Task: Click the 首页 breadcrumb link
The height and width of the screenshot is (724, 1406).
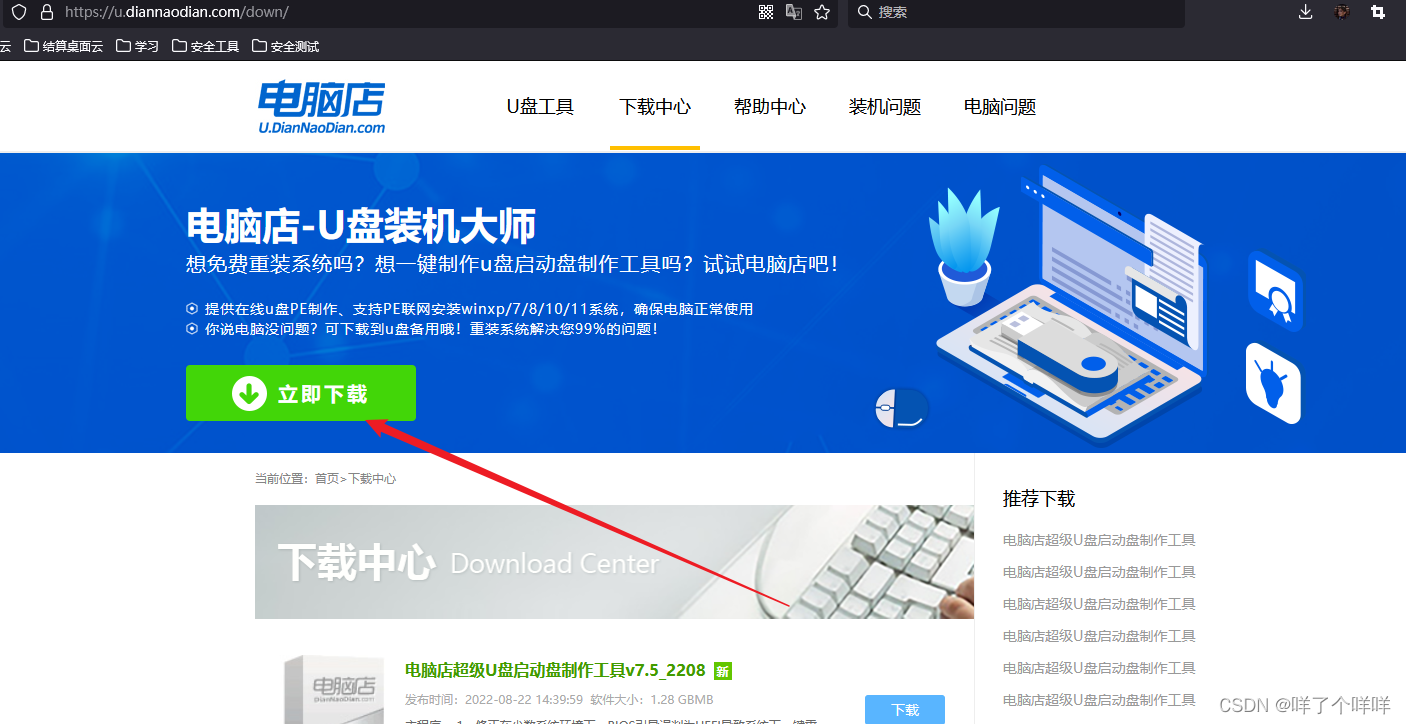Action: pos(327,479)
